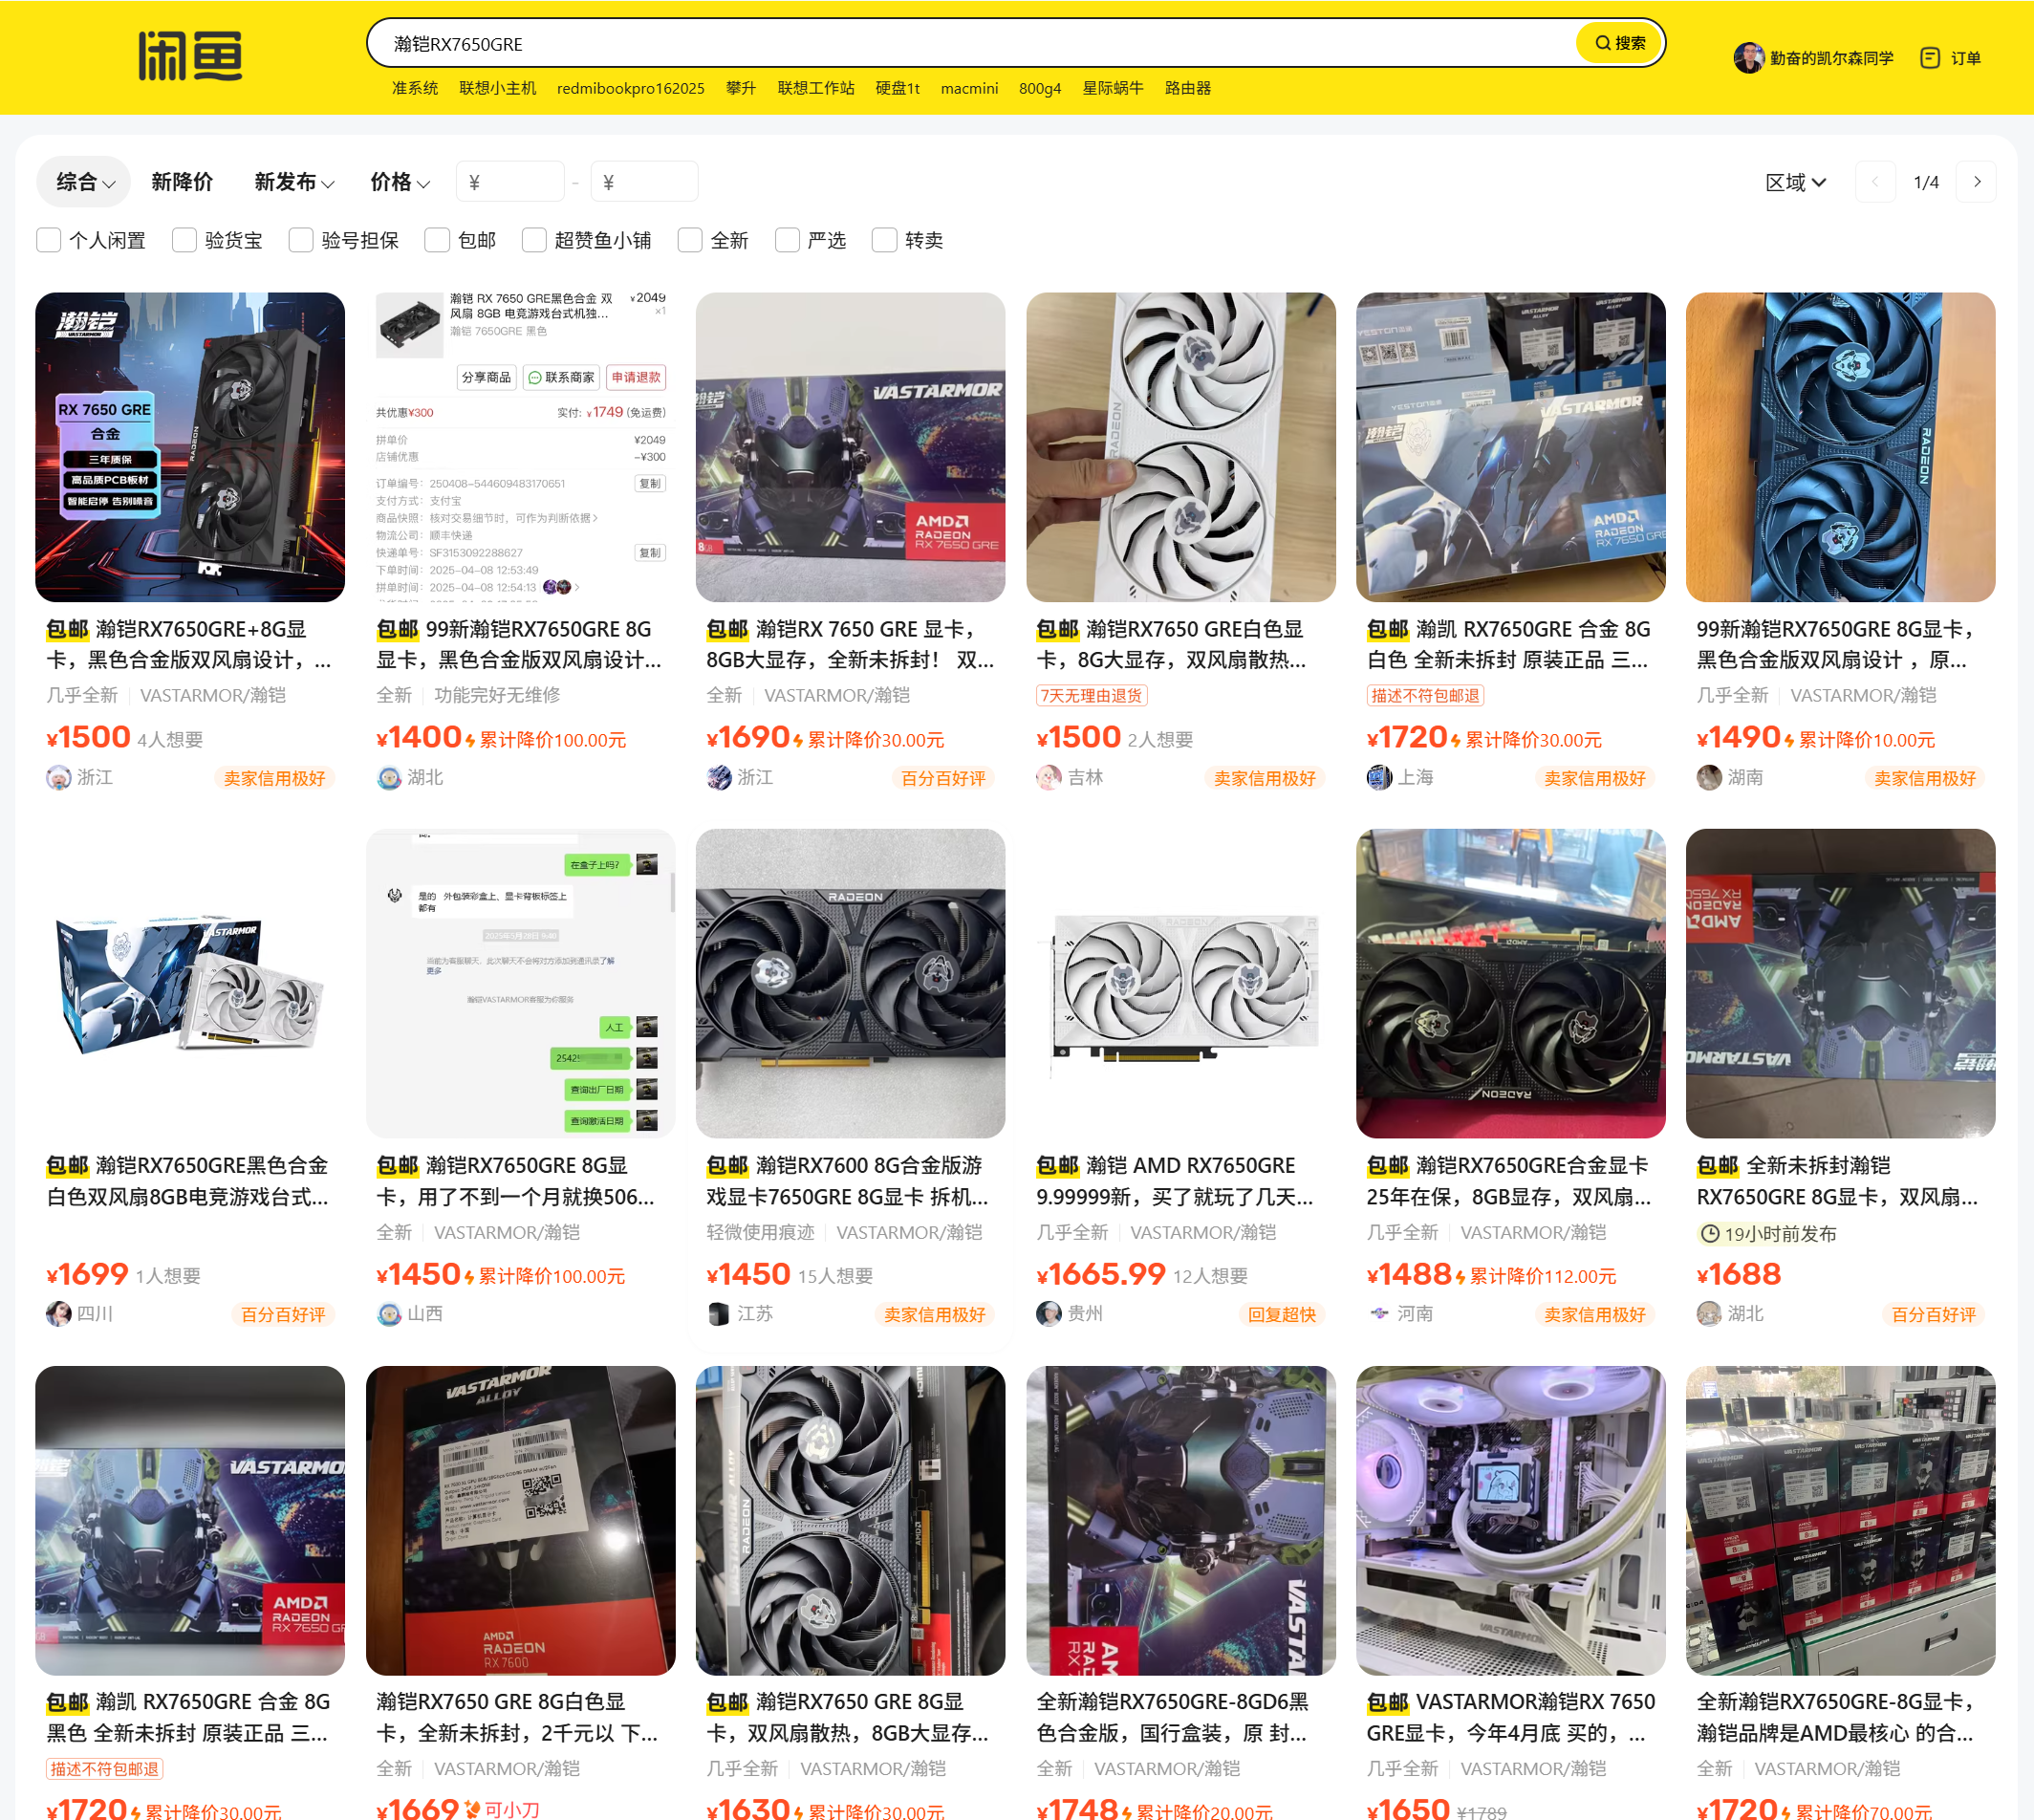Click suggested search term 硬盘1t
The height and width of the screenshot is (1820, 2034).
click(897, 88)
